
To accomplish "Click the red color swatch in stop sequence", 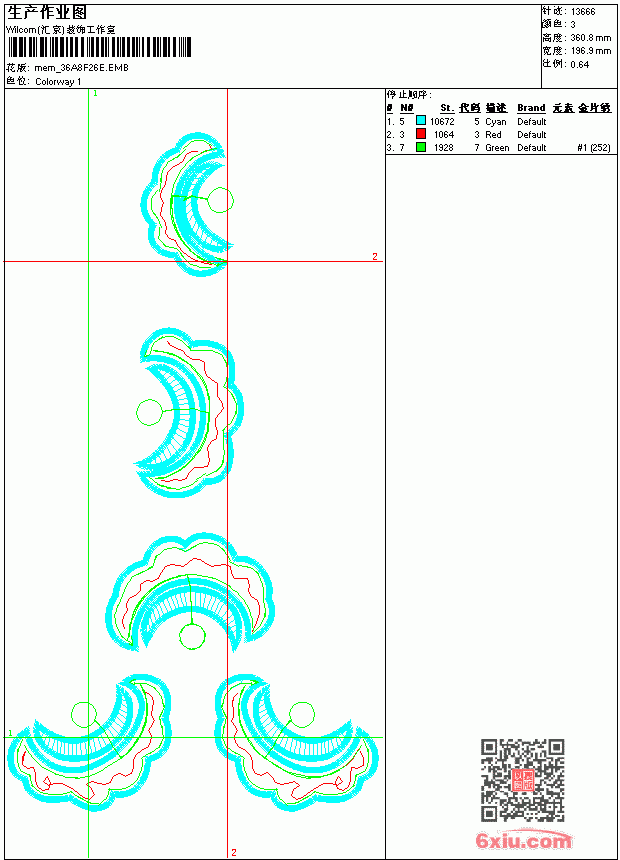I will [421, 134].
